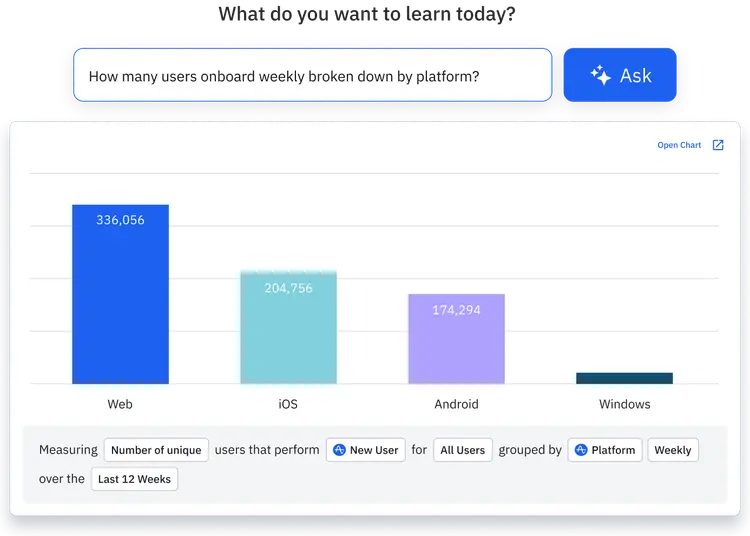Open the Number of unique dropdown
750x536 pixels.
(x=156, y=450)
